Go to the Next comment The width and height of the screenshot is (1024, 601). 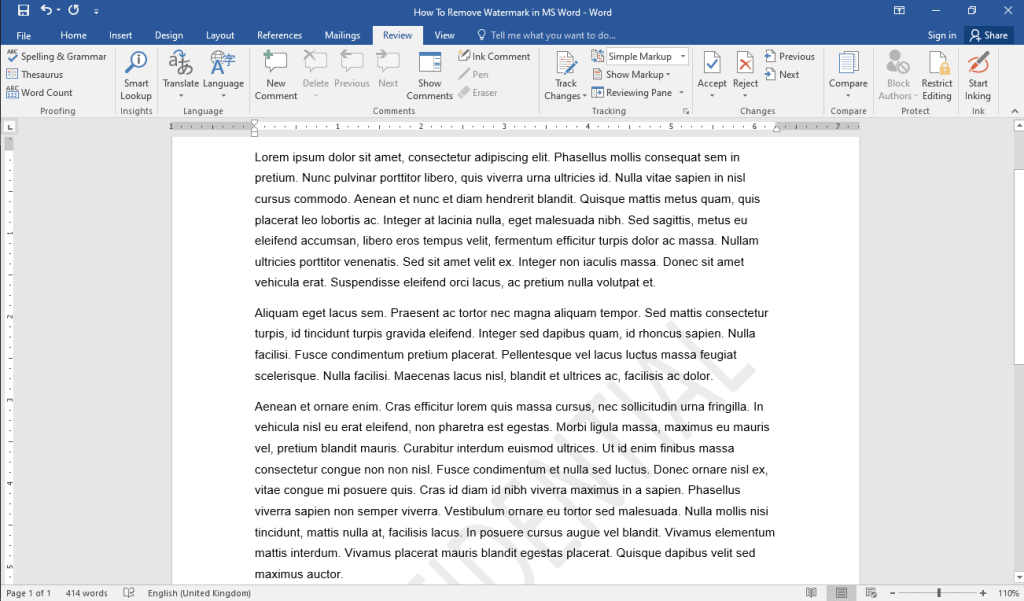click(x=388, y=71)
